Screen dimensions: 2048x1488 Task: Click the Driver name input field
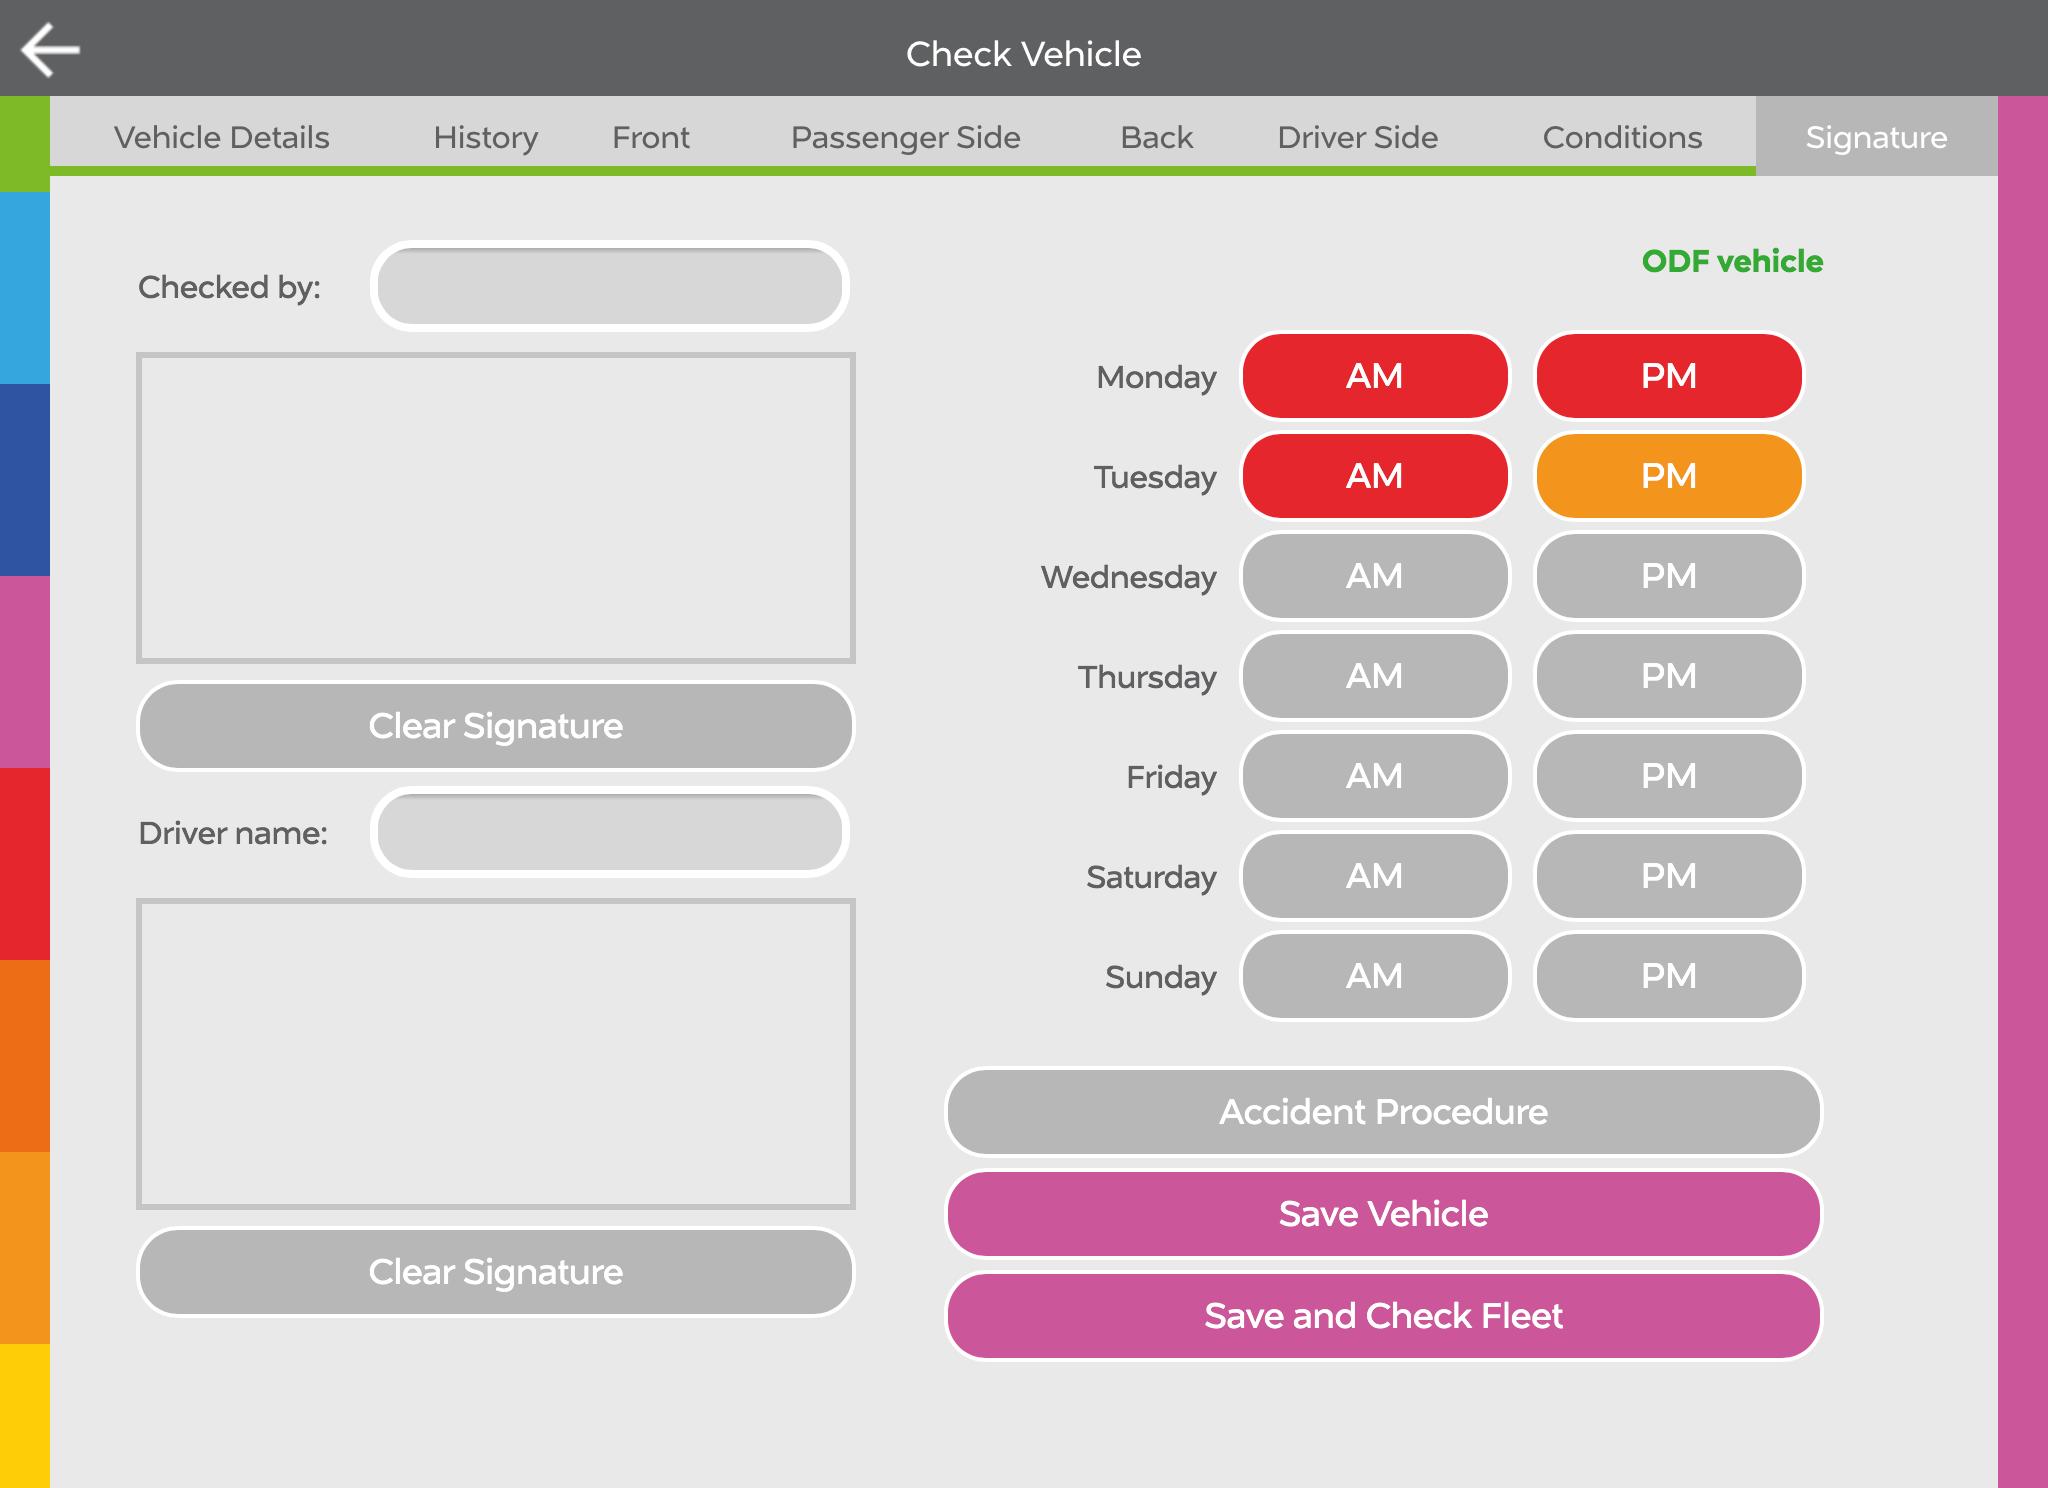[611, 832]
